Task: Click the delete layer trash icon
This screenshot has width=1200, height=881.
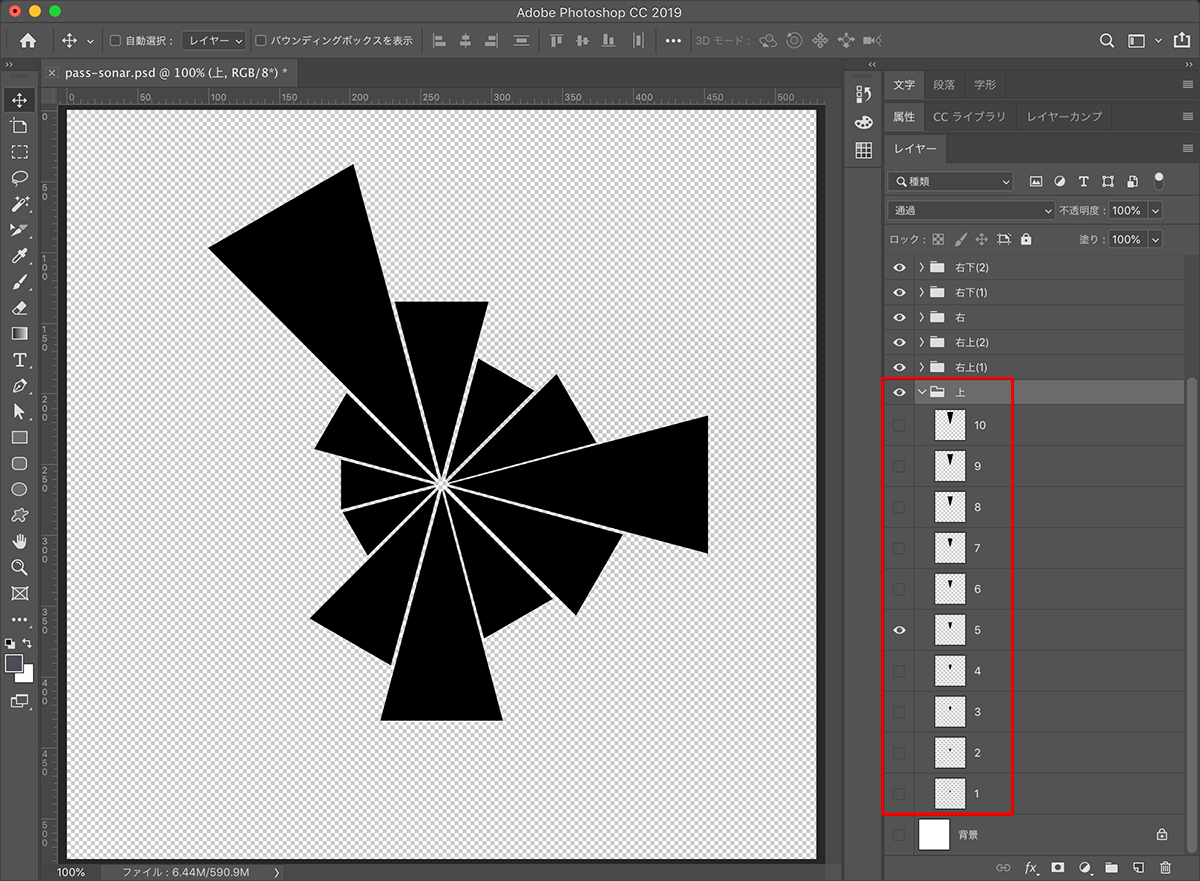Action: point(1165,867)
